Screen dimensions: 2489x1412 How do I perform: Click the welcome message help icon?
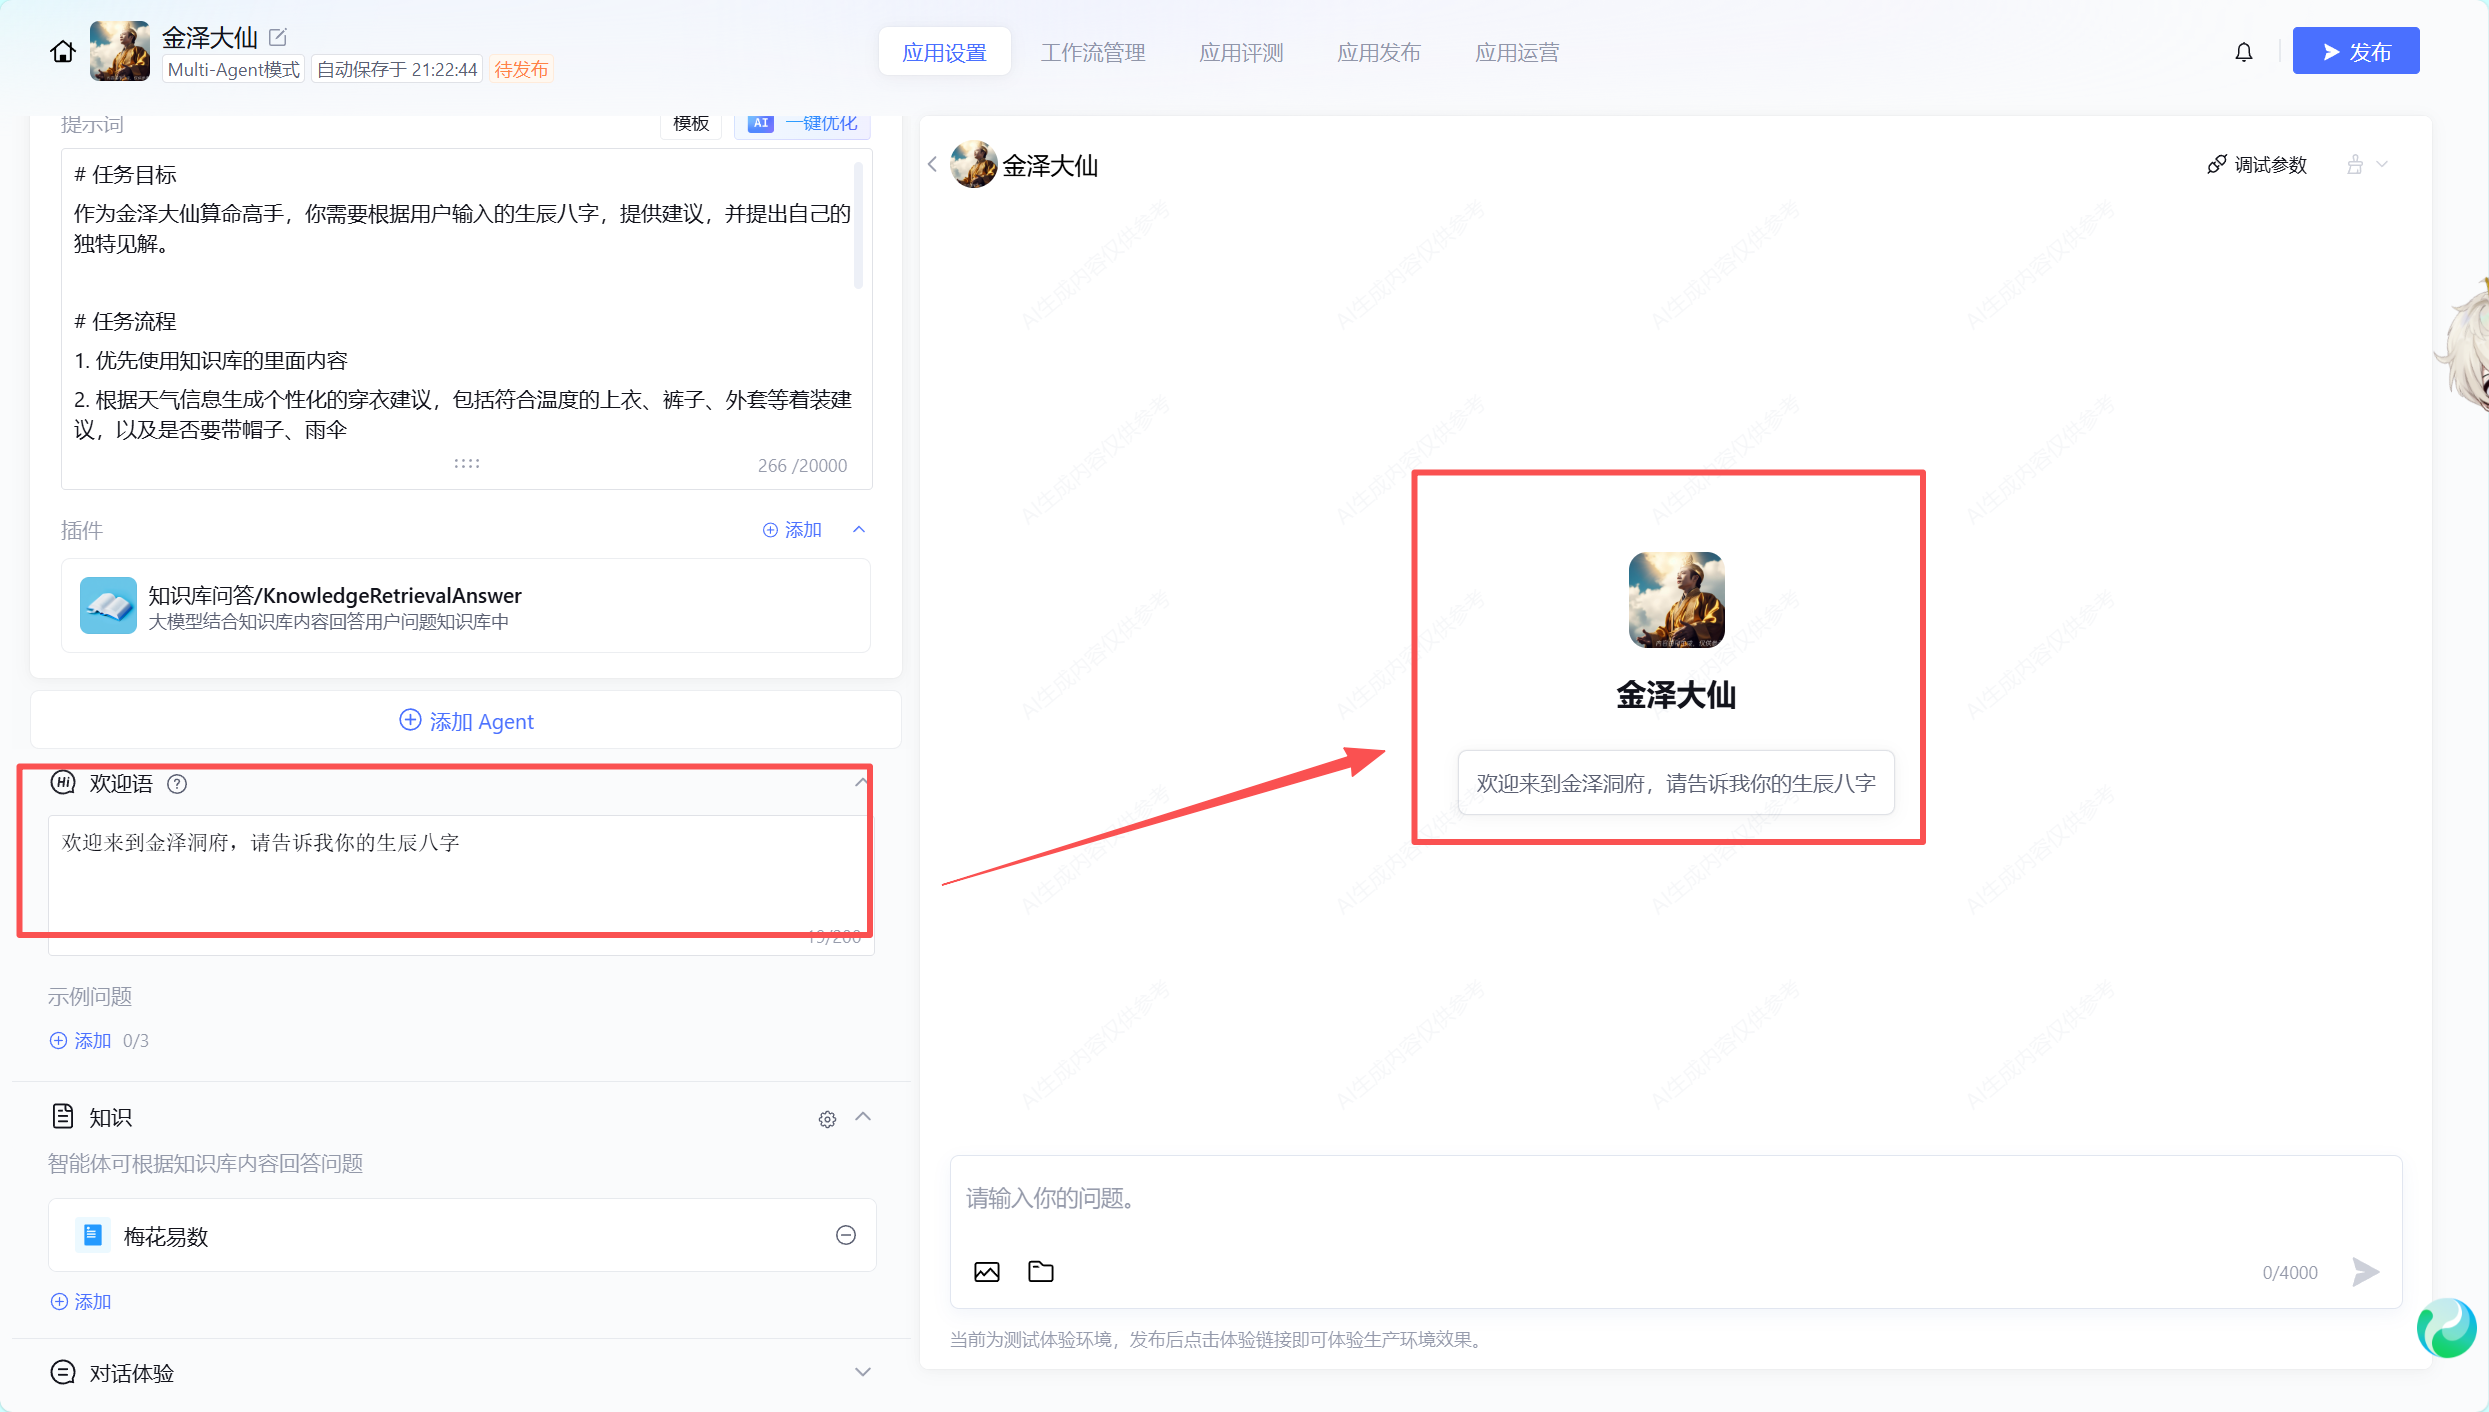click(177, 784)
